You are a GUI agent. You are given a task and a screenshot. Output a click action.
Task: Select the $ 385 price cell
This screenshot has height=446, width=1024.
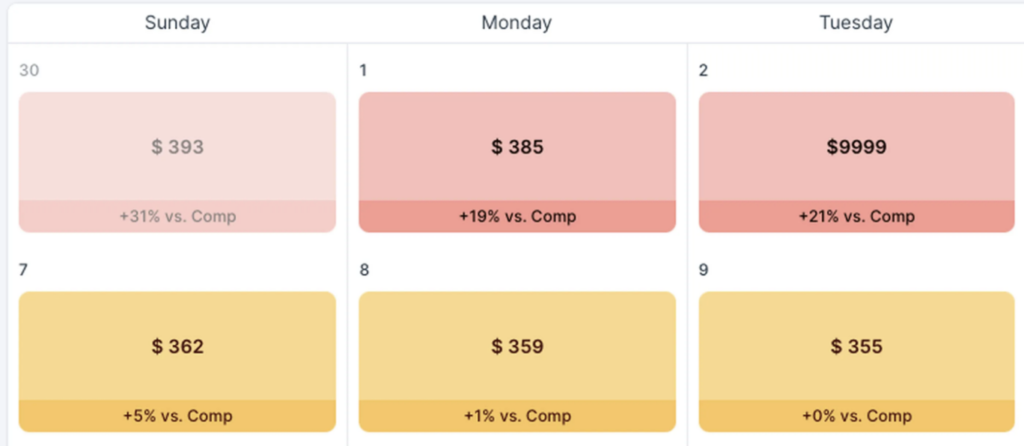(517, 147)
